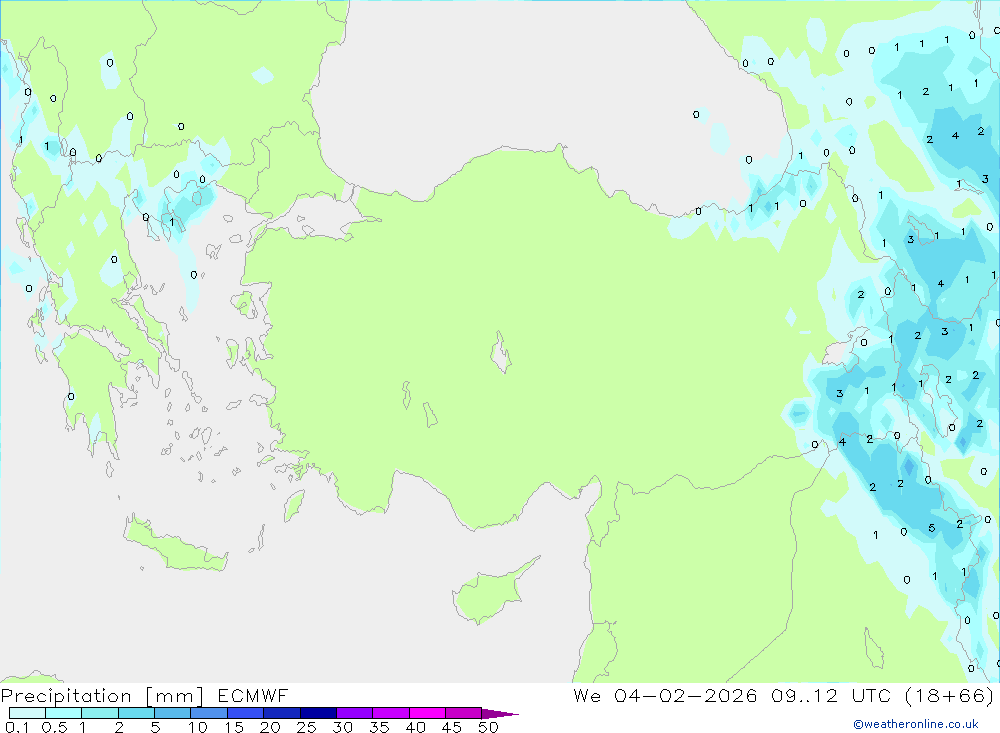Screen dimensions: 1000x733
Task: Click the "10" legend scale label
Action: point(198,727)
